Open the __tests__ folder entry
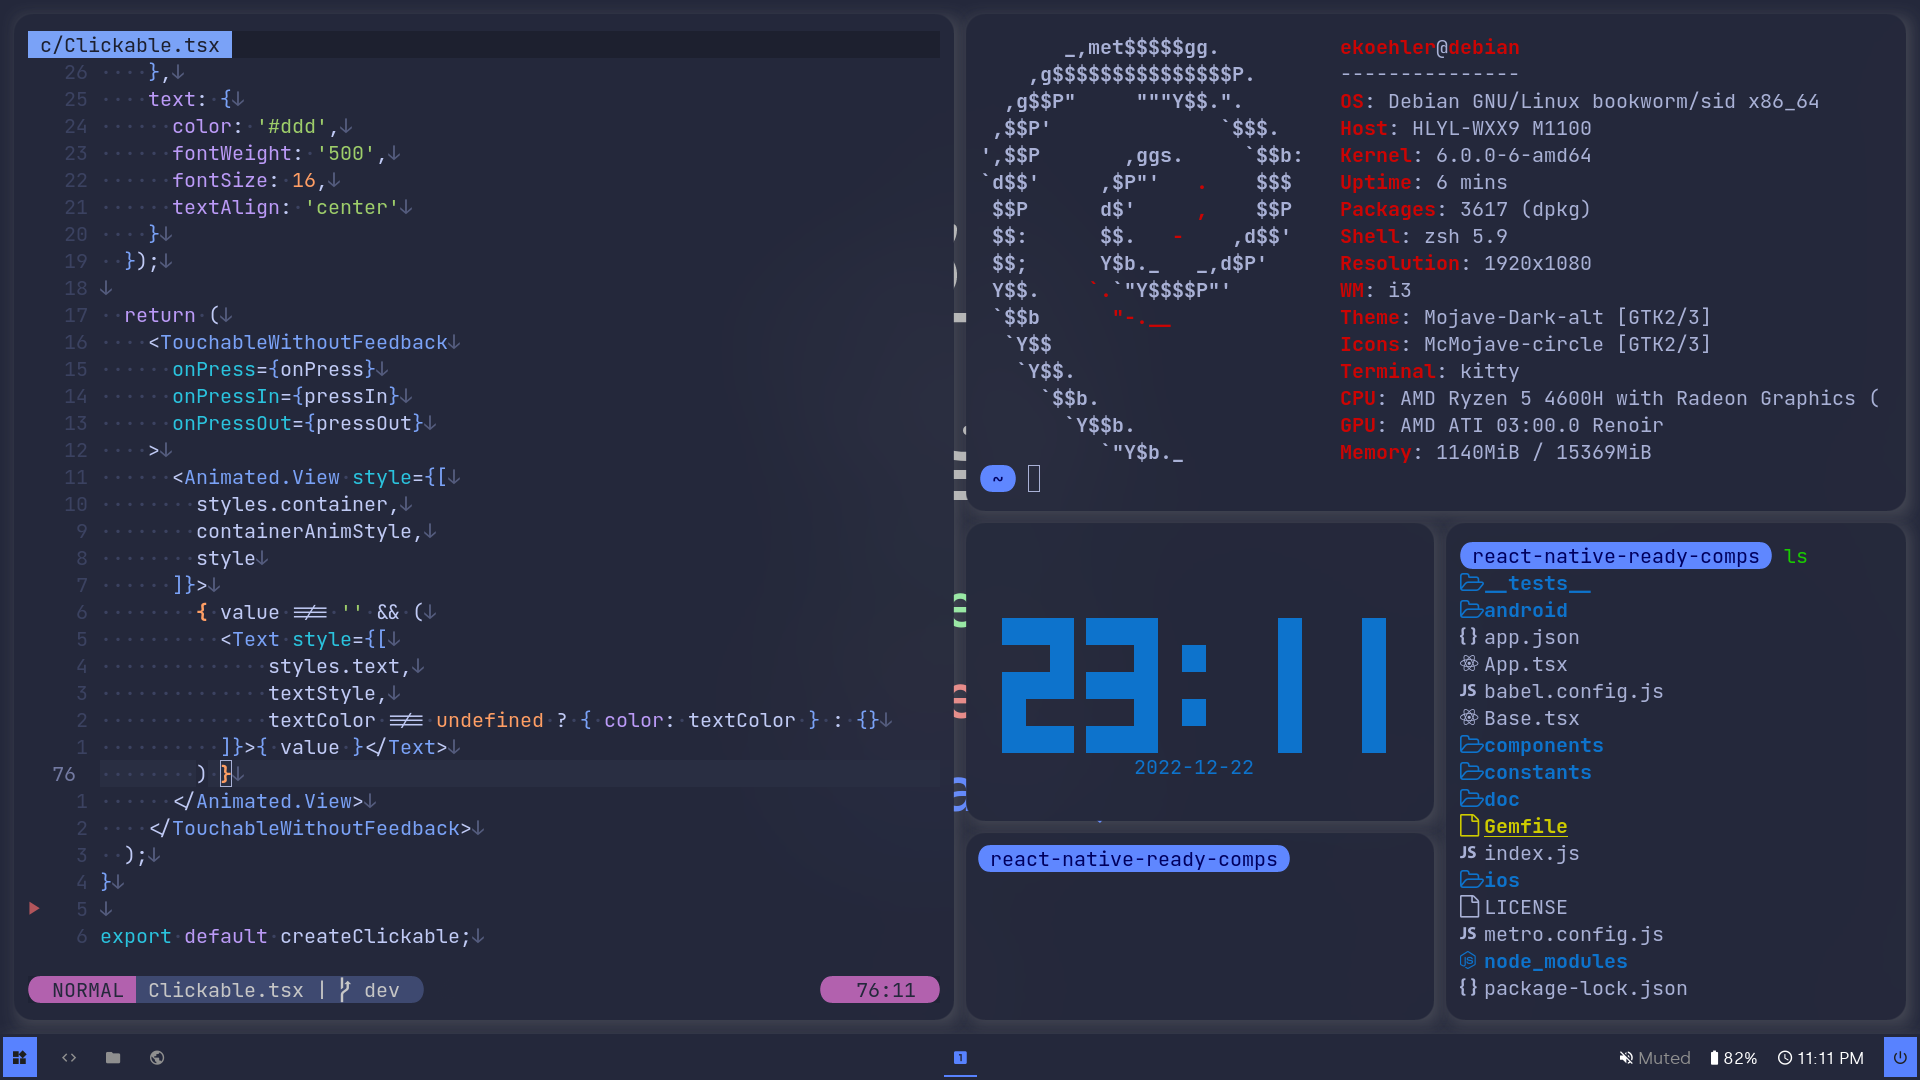Screen dimensions: 1920x1080 point(1535,583)
